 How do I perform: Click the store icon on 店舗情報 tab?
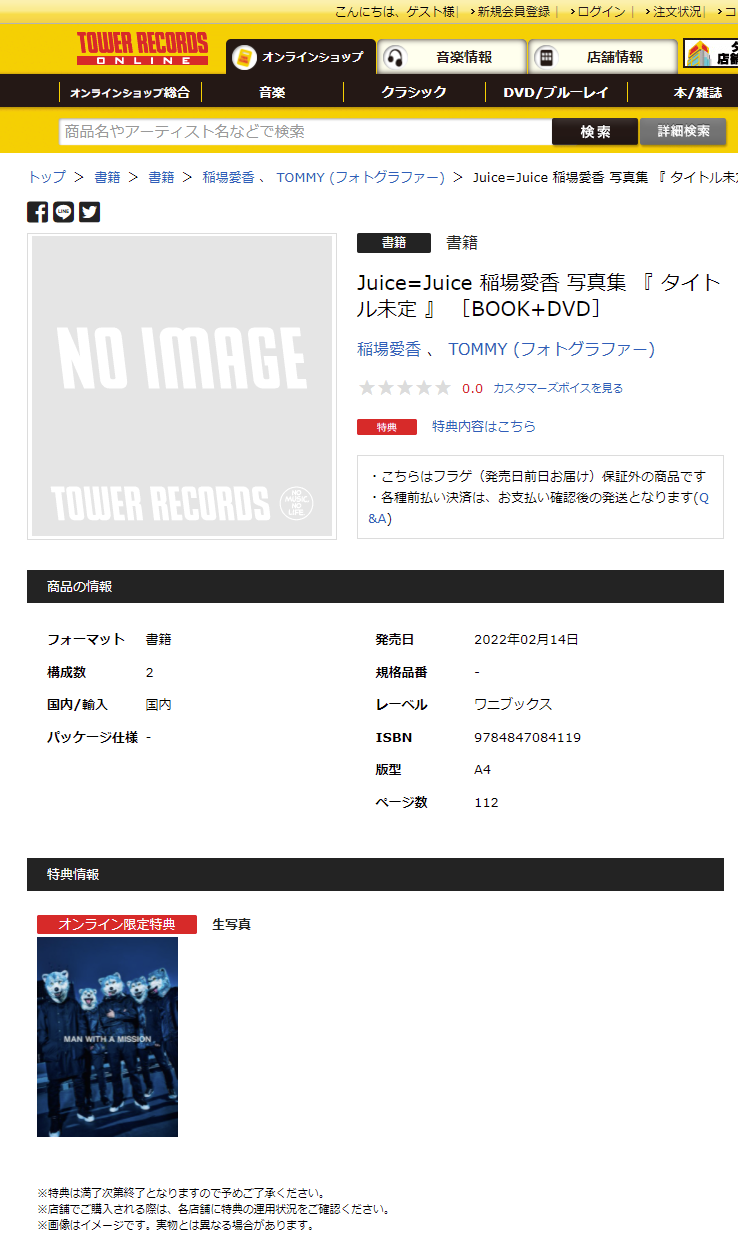click(x=546, y=57)
